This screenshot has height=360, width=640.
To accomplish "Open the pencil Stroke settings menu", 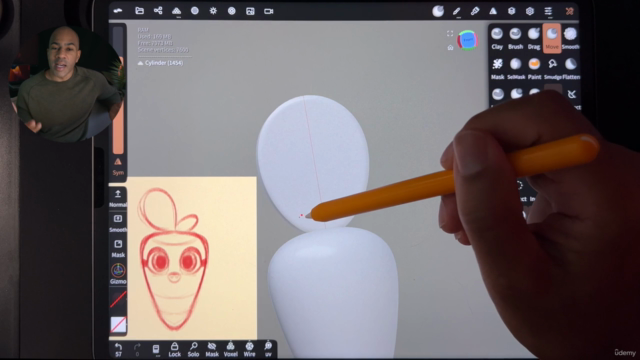I will 457,11.
